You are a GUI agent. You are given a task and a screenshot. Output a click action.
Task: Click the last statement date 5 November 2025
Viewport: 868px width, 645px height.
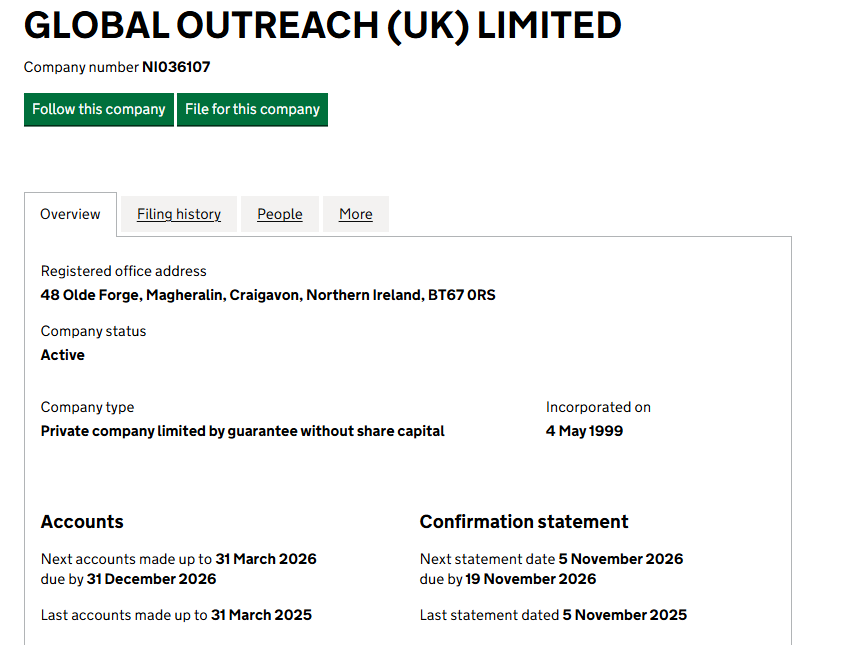coord(625,615)
